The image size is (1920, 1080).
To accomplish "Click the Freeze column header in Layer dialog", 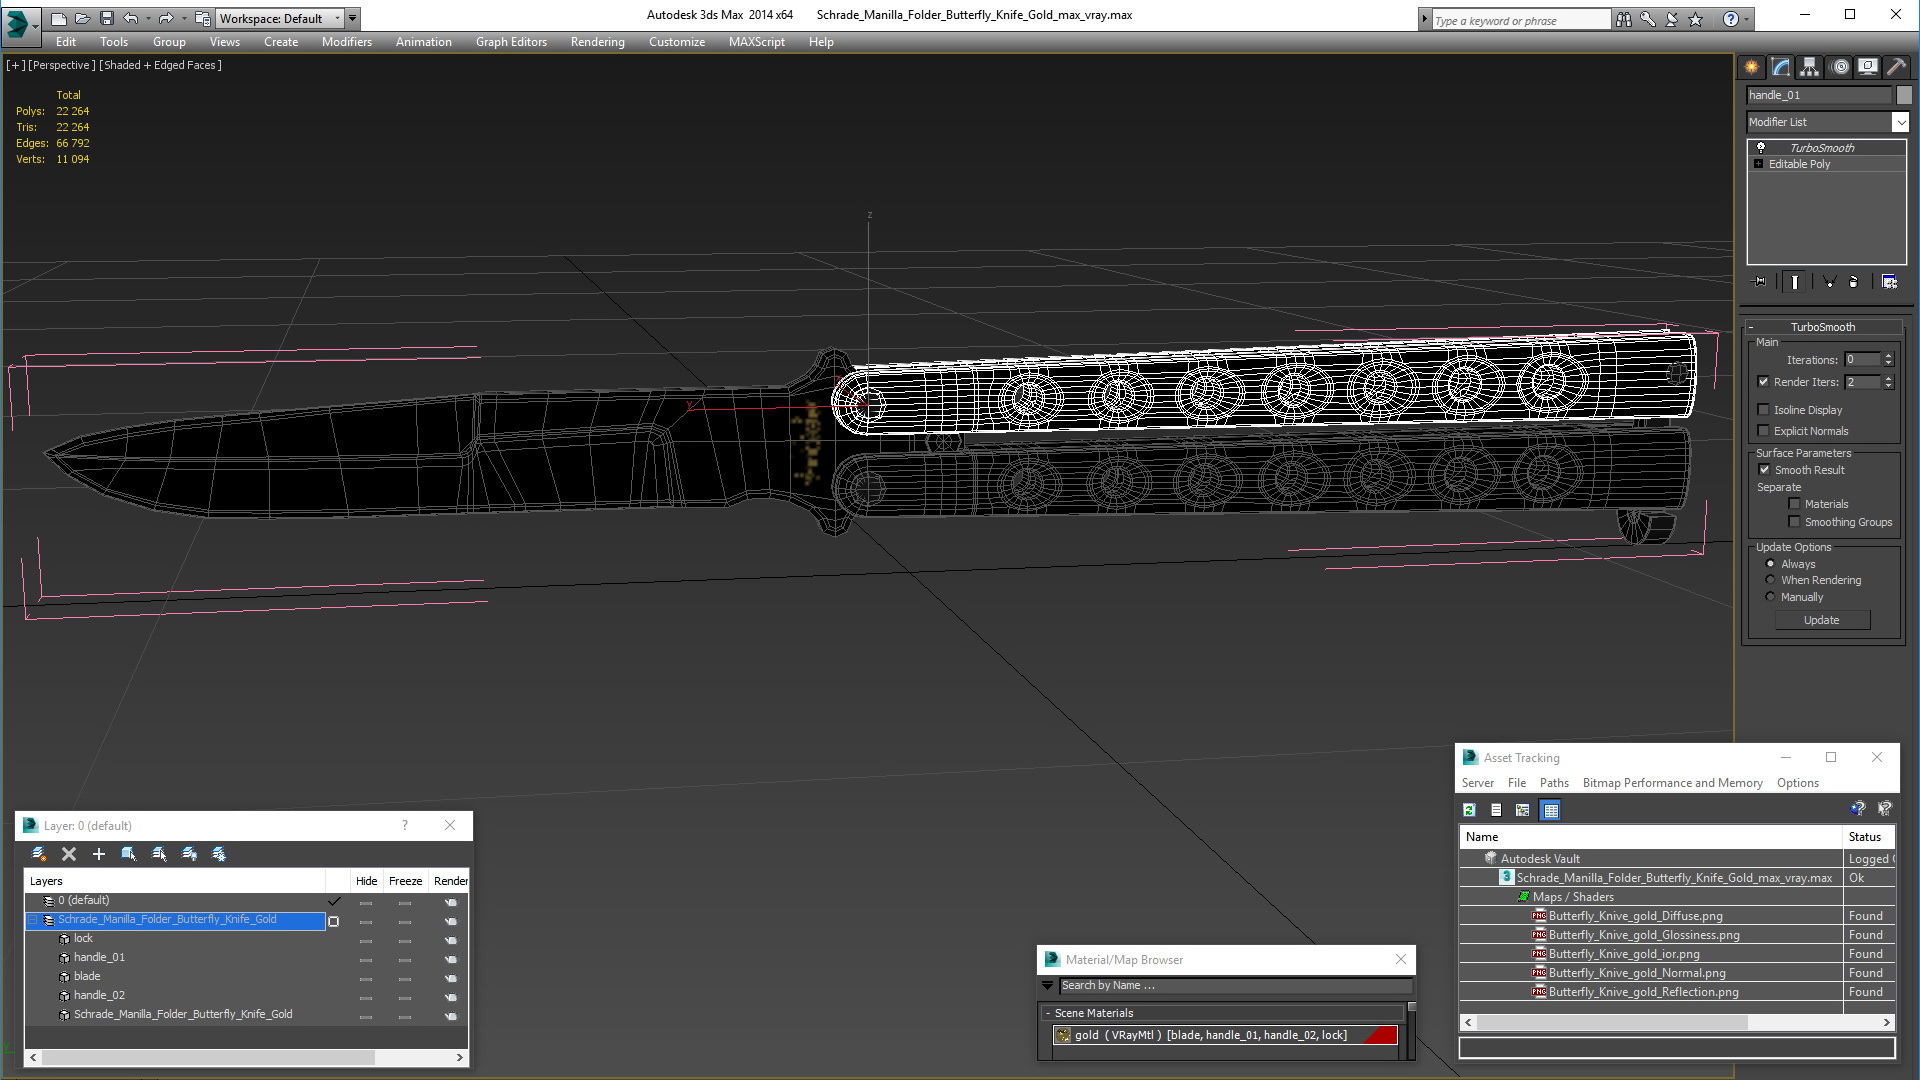I will [x=405, y=881].
